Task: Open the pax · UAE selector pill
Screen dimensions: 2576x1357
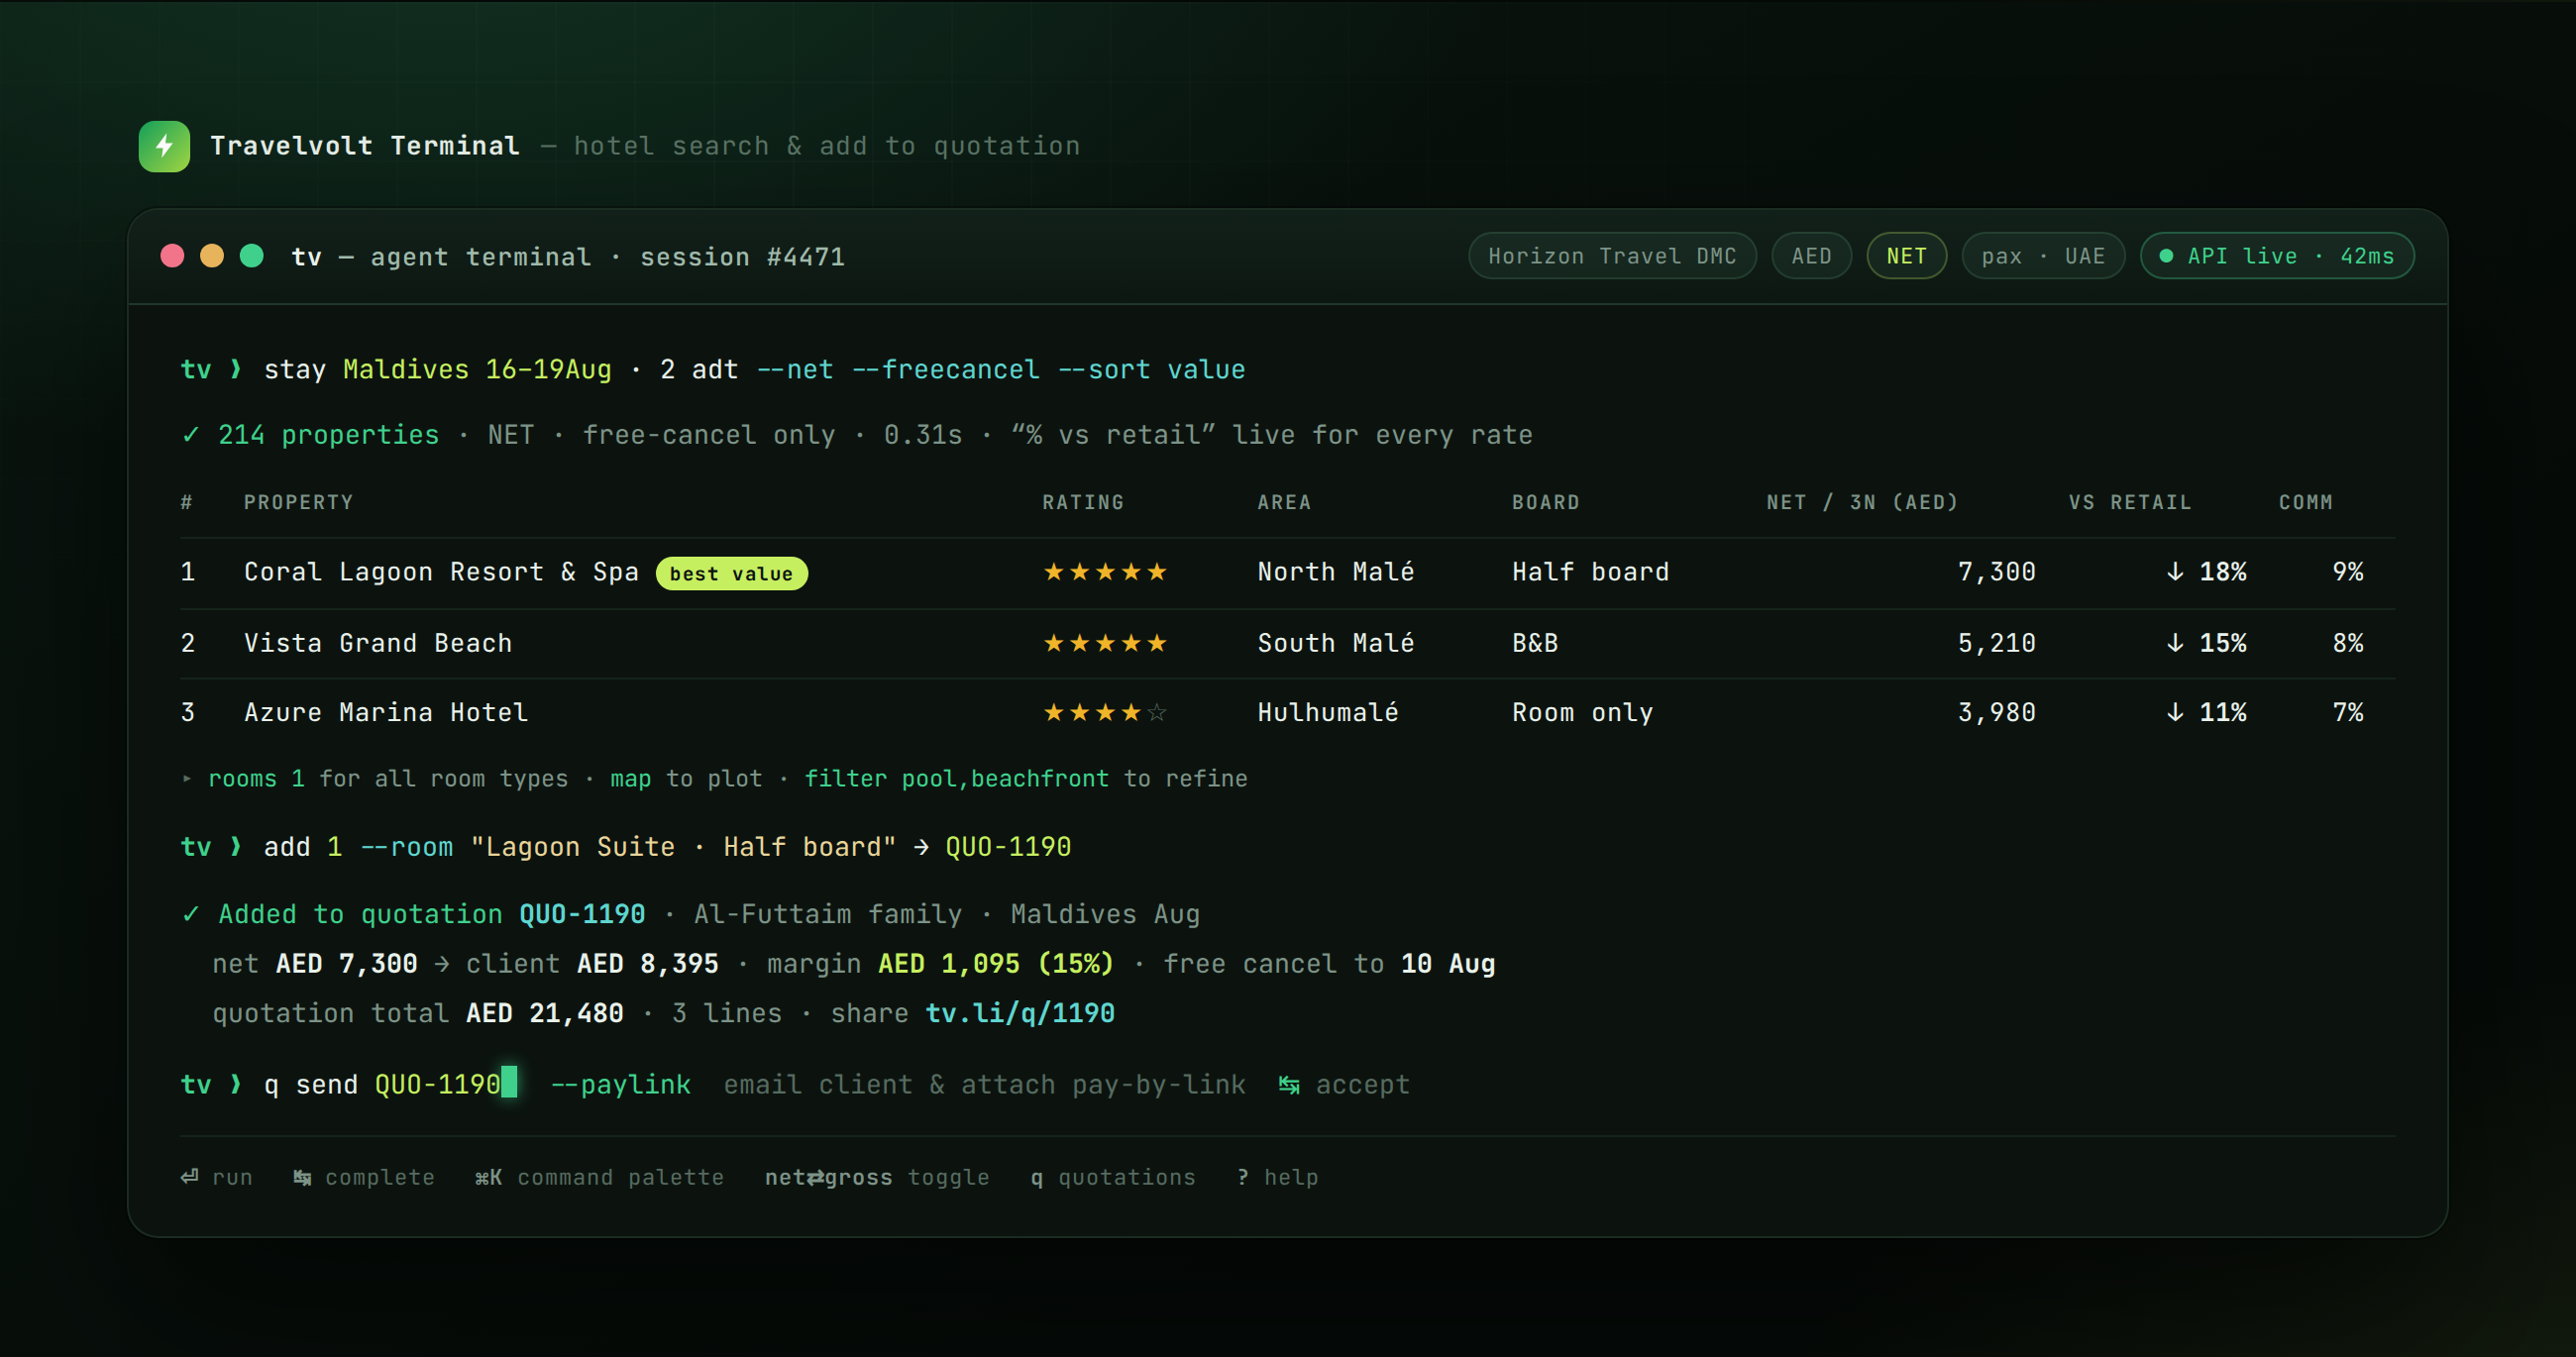Action: coord(2043,256)
